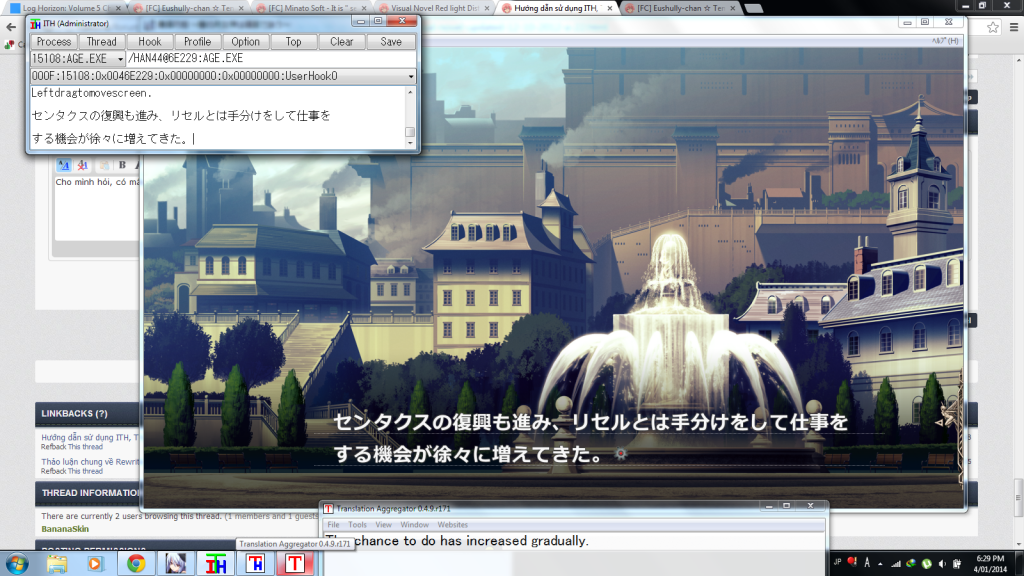Show hidden system tray icons
Screen dimensions: 1024x576
(880, 564)
